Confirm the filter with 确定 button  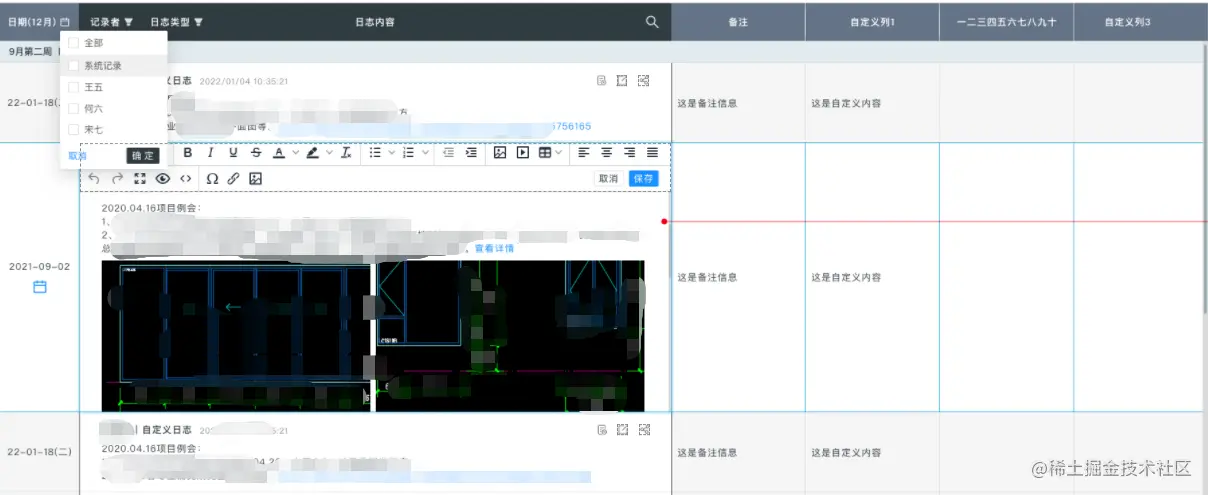click(143, 155)
